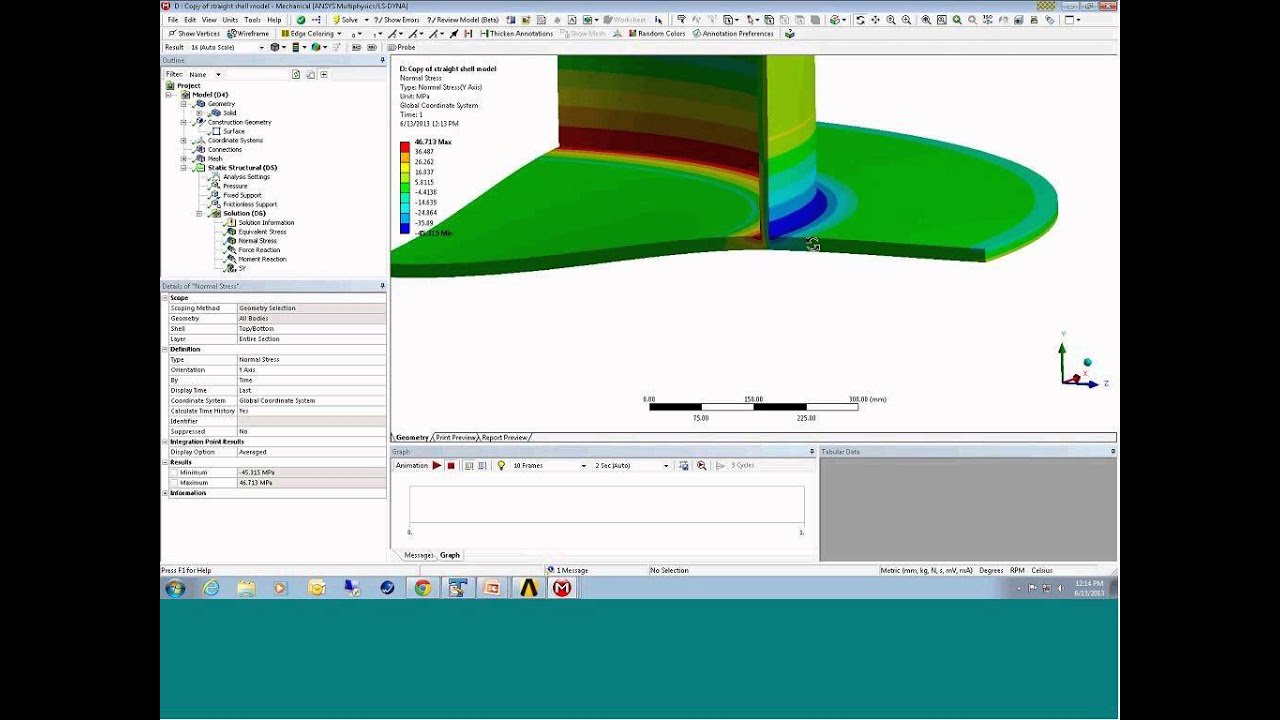This screenshot has width=1280, height=720.
Task: Click the zoom icon in Graph toolbar
Action: pos(701,465)
